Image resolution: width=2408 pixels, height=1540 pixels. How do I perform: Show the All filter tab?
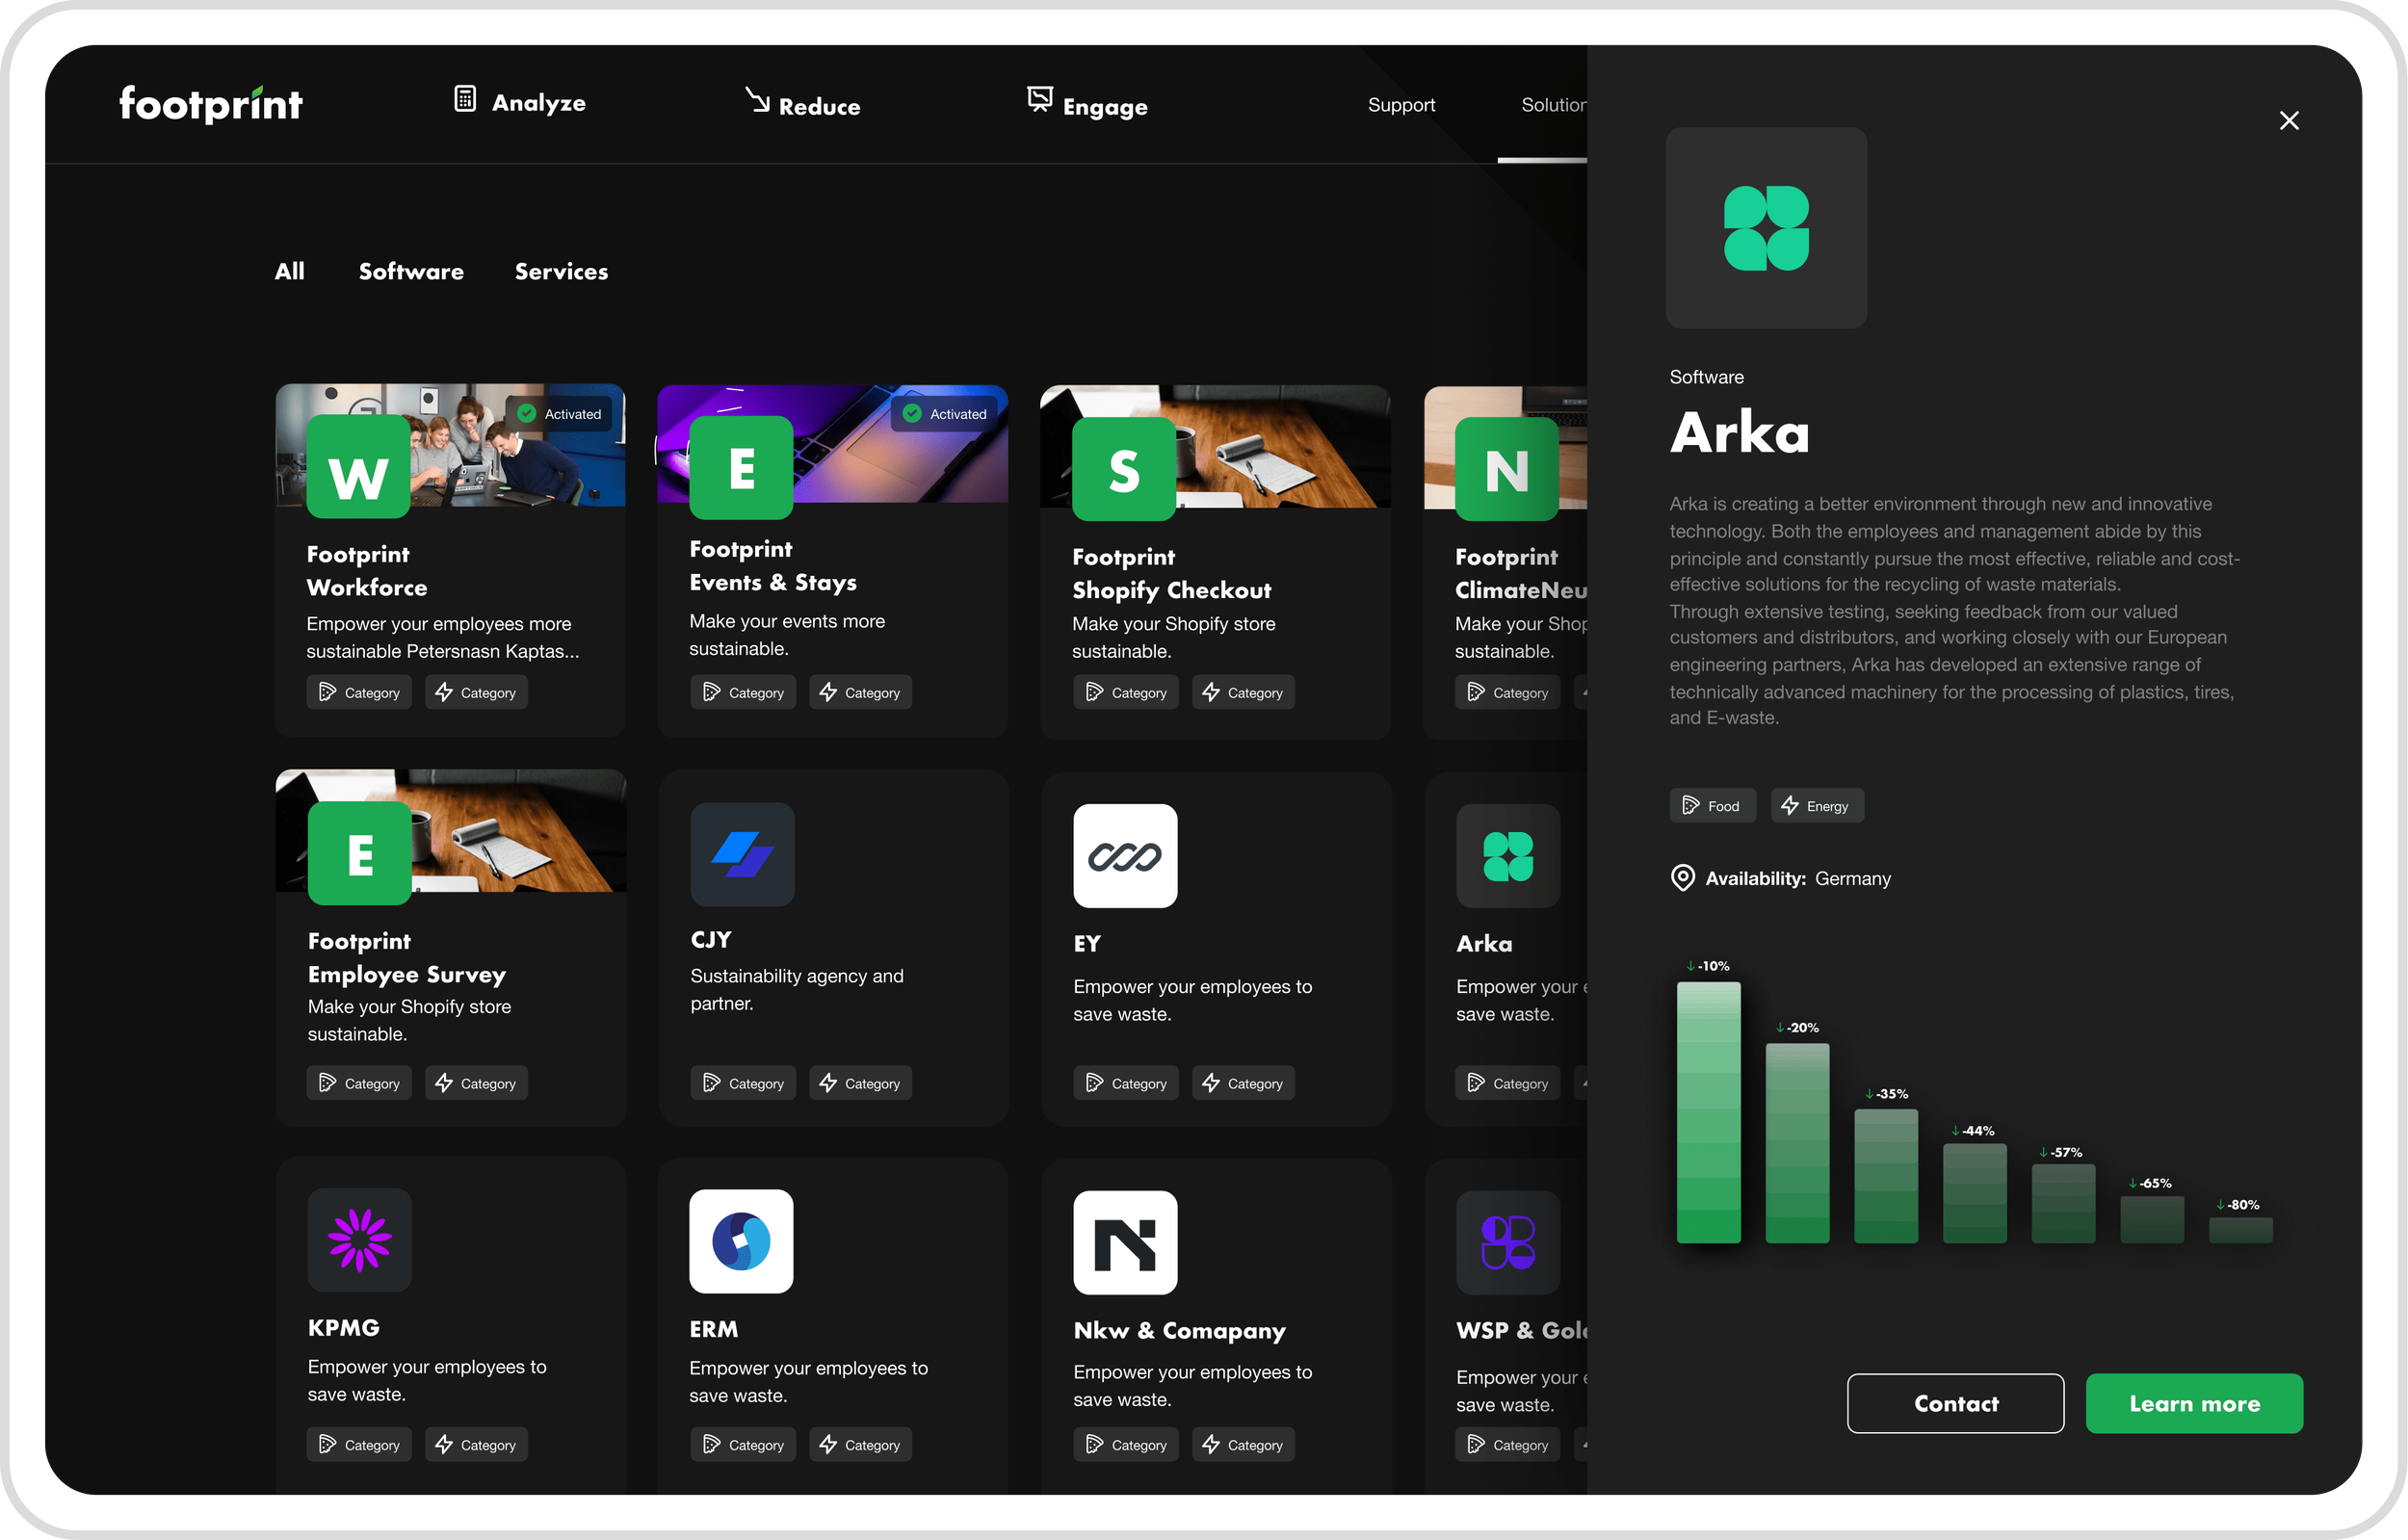pyautogui.click(x=290, y=271)
